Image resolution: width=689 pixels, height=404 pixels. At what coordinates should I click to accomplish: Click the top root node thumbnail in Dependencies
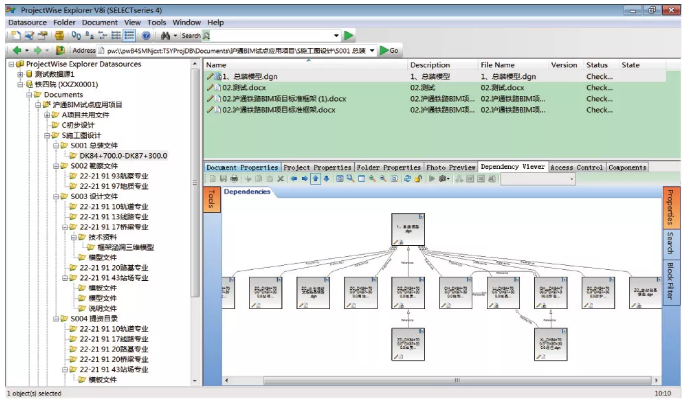(x=408, y=229)
